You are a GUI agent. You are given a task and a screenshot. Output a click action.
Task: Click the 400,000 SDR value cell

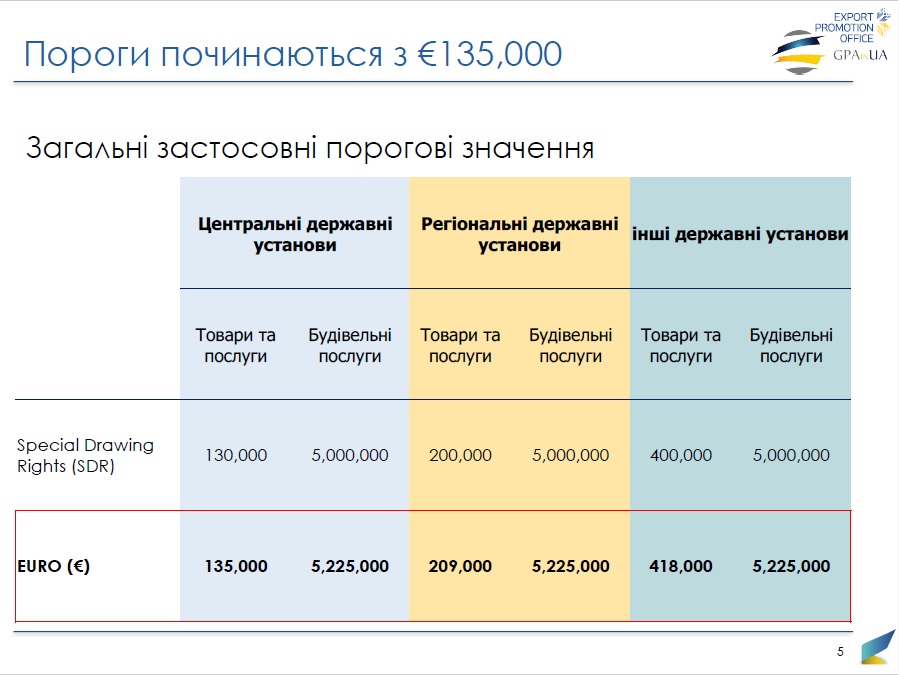click(x=681, y=455)
